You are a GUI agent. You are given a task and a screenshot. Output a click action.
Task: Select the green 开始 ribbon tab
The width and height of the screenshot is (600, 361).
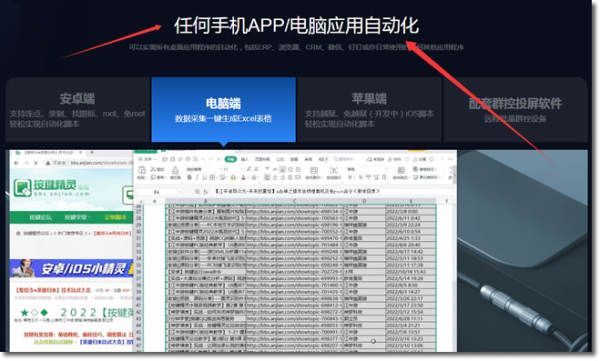click(x=230, y=159)
